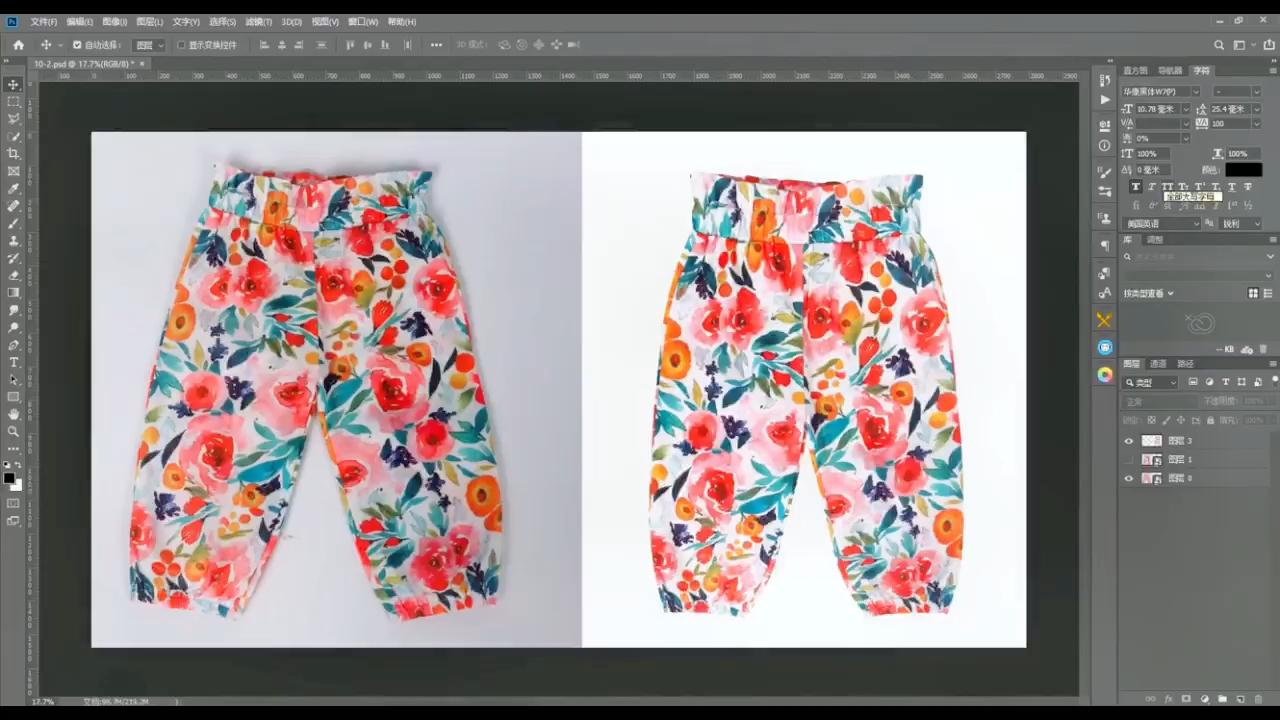Select the Eyedropper tool
Image resolution: width=1280 pixels, height=720 pixels.
click(x=13, y=188)
